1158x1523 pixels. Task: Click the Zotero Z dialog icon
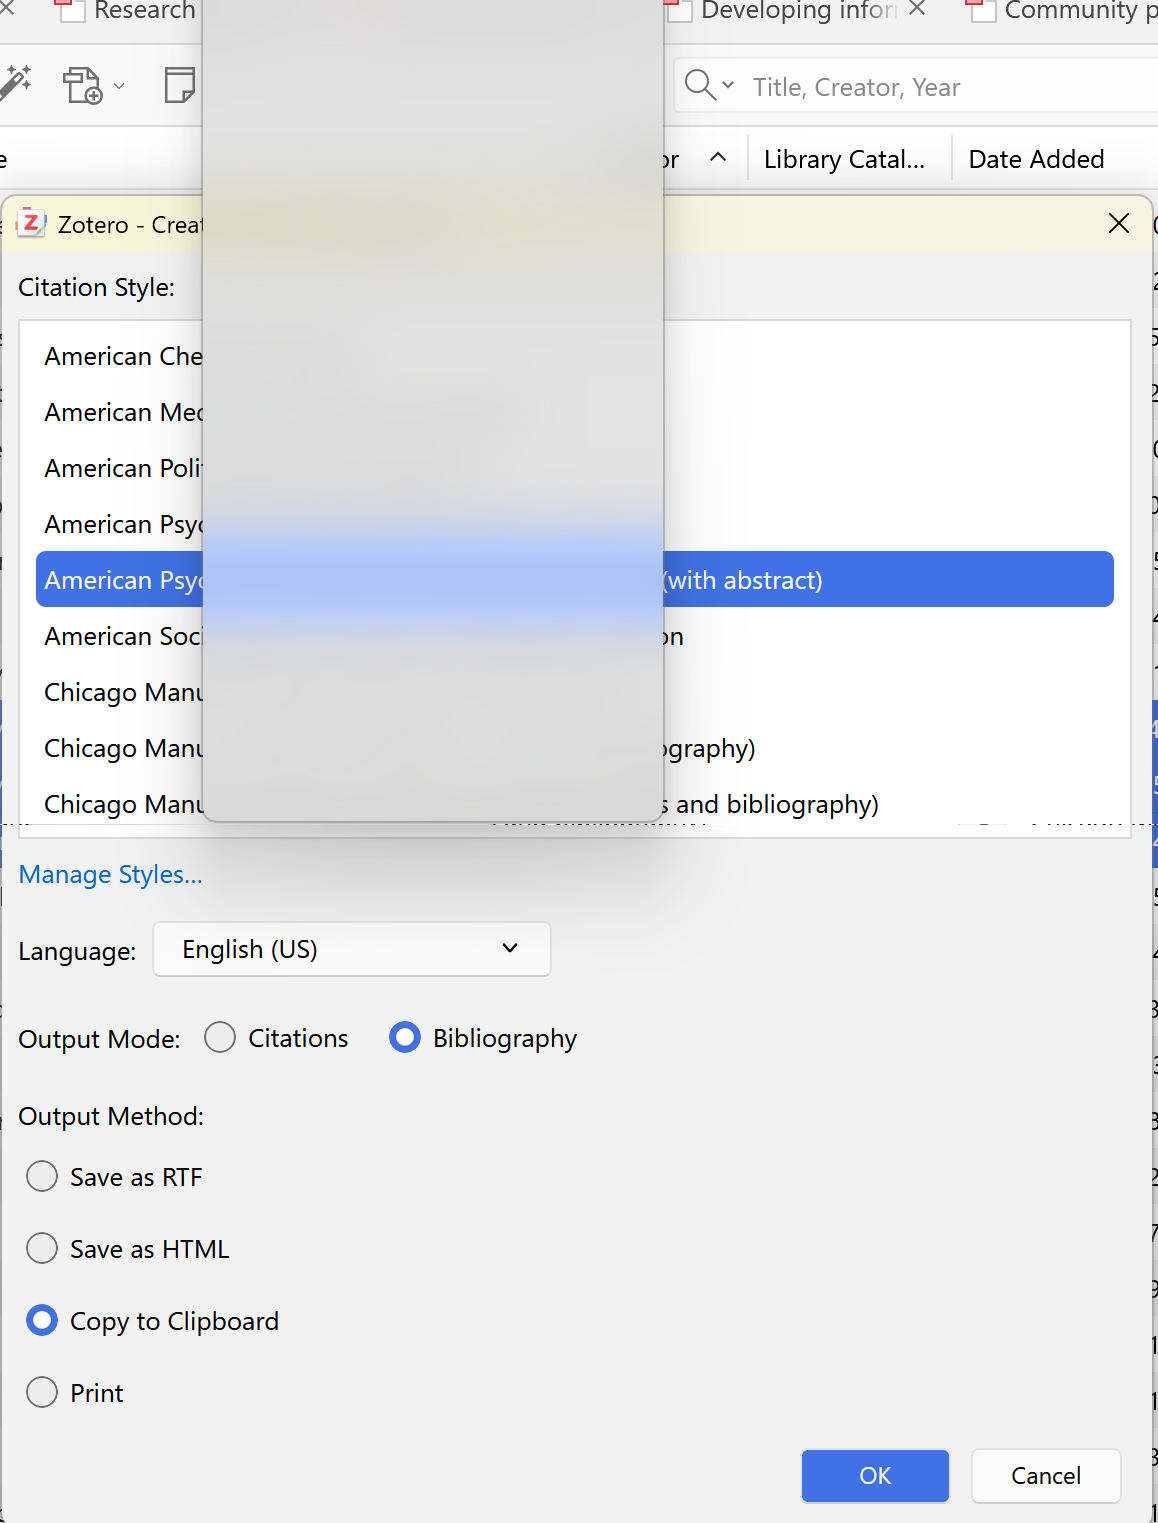point(31,222)
